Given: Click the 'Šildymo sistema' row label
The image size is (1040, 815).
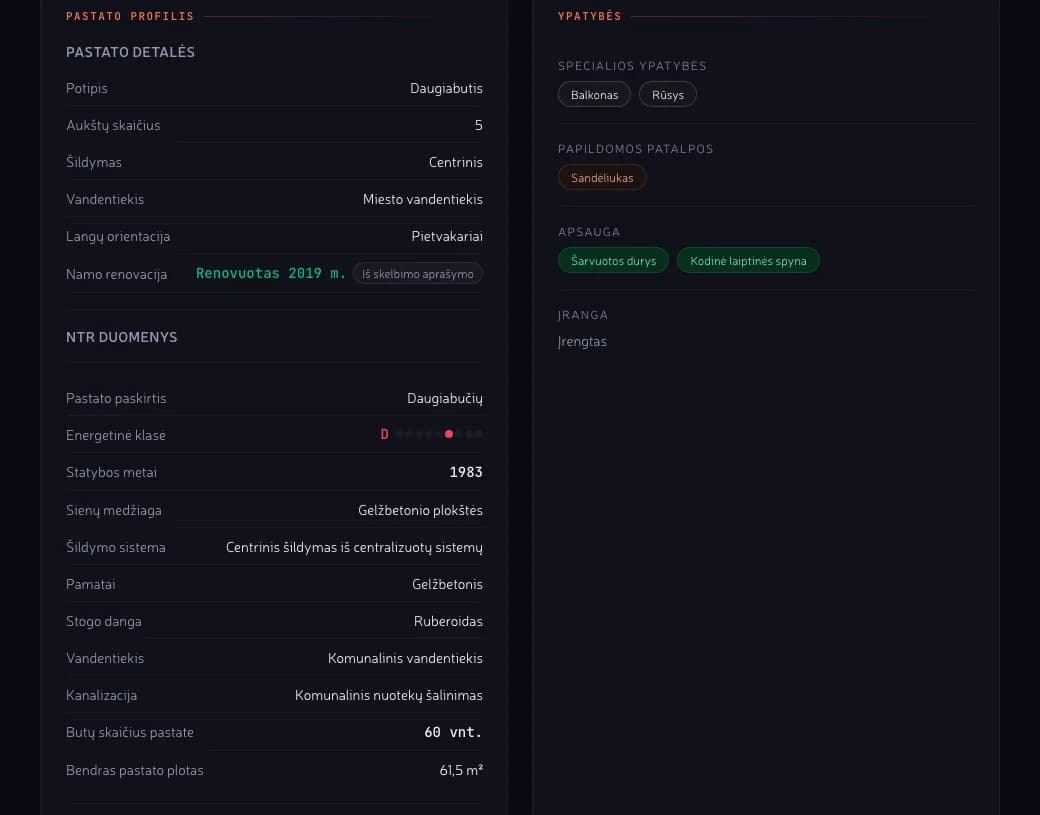Looking at the screenshot, I should coord(115,548).
